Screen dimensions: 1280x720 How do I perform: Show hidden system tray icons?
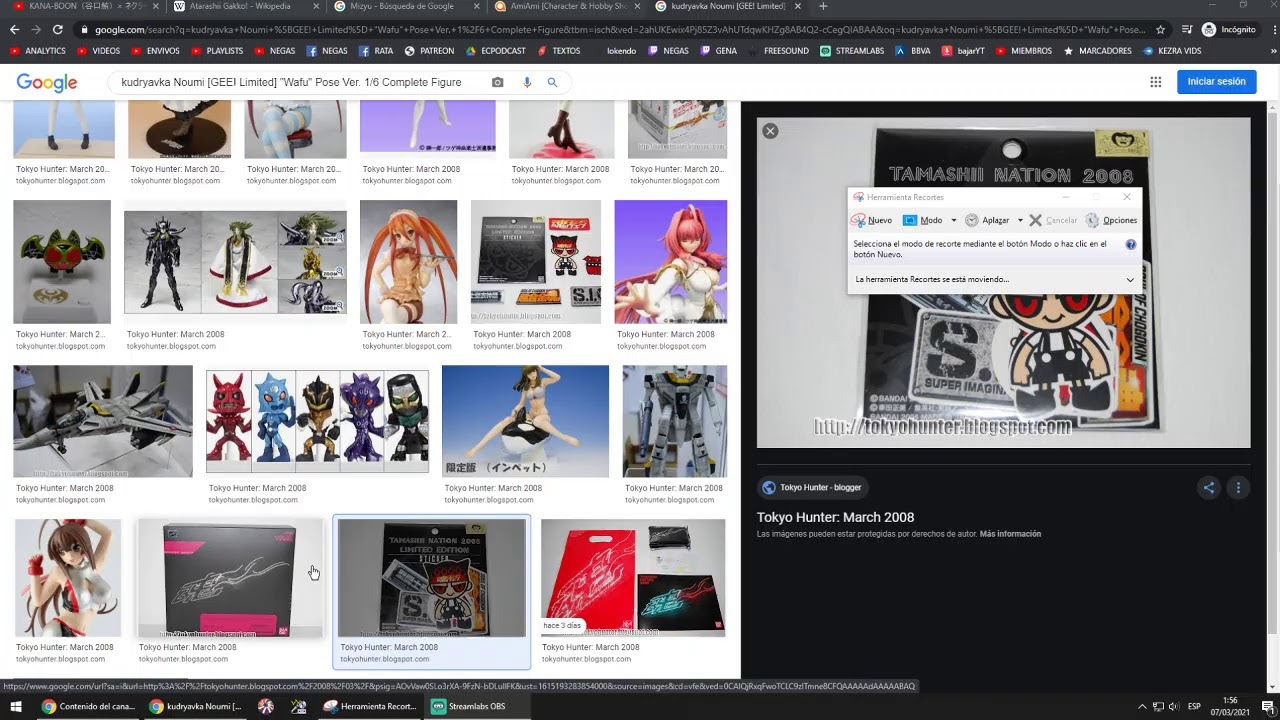[x=1142, y=706]
